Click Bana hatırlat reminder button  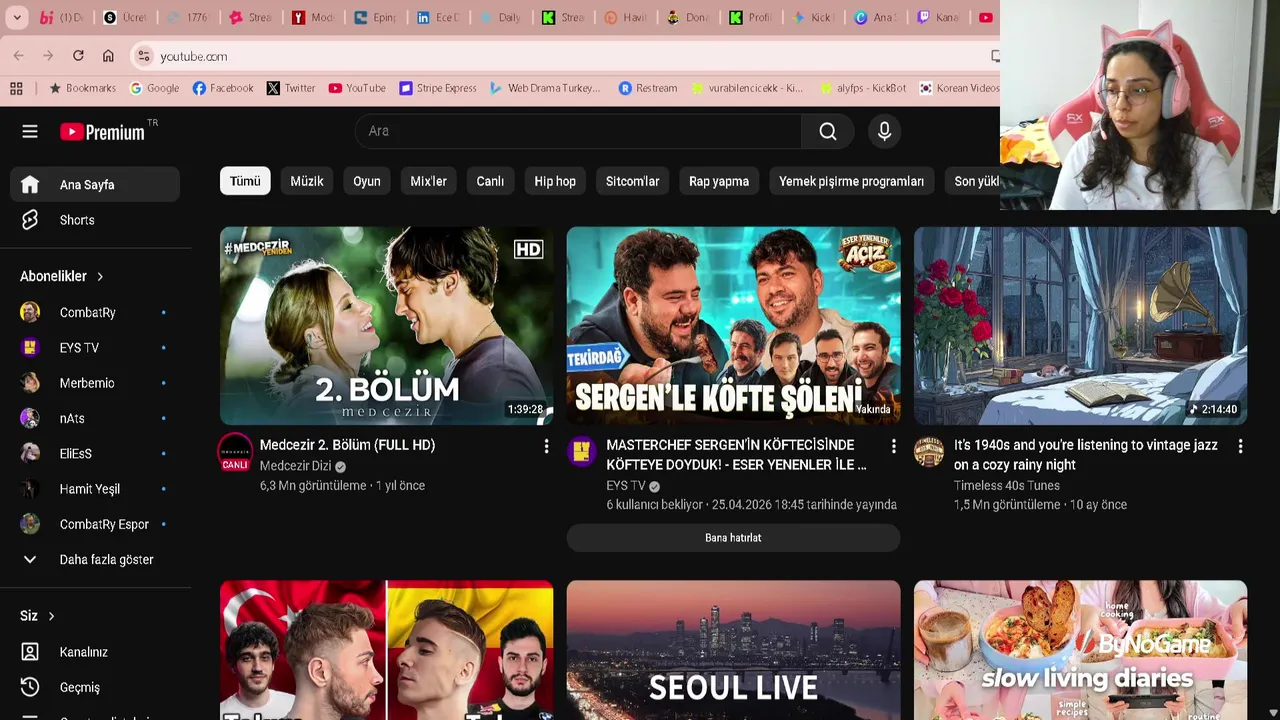click(x=733, y=538)
